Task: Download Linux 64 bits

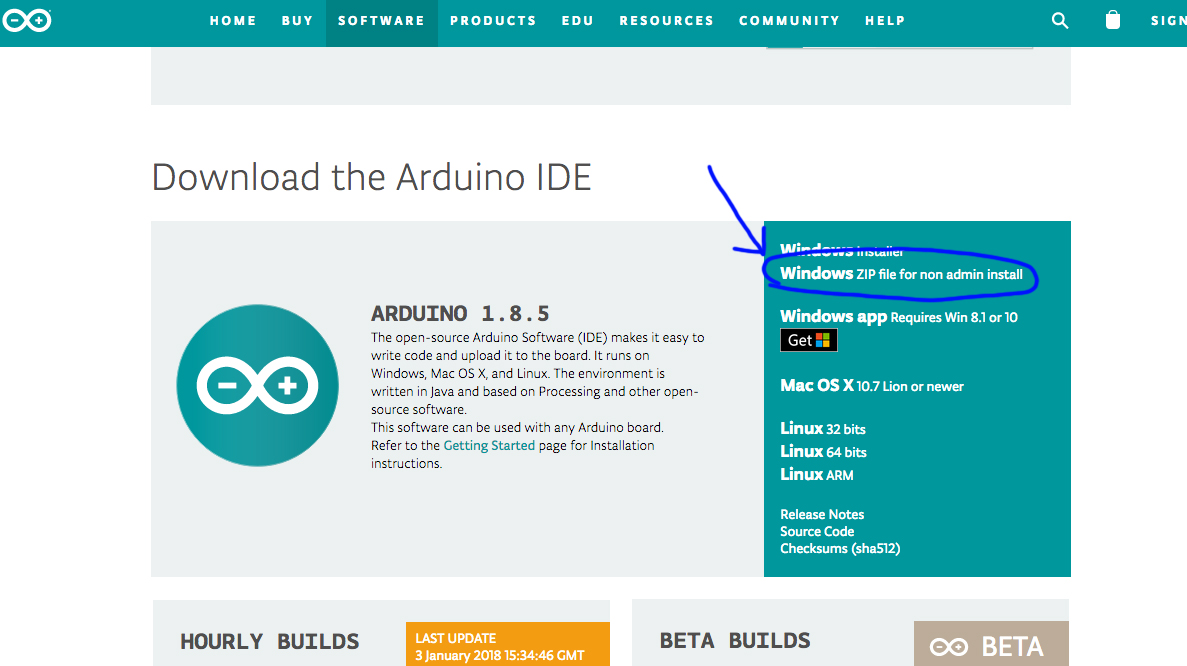Action: point(823,452)
